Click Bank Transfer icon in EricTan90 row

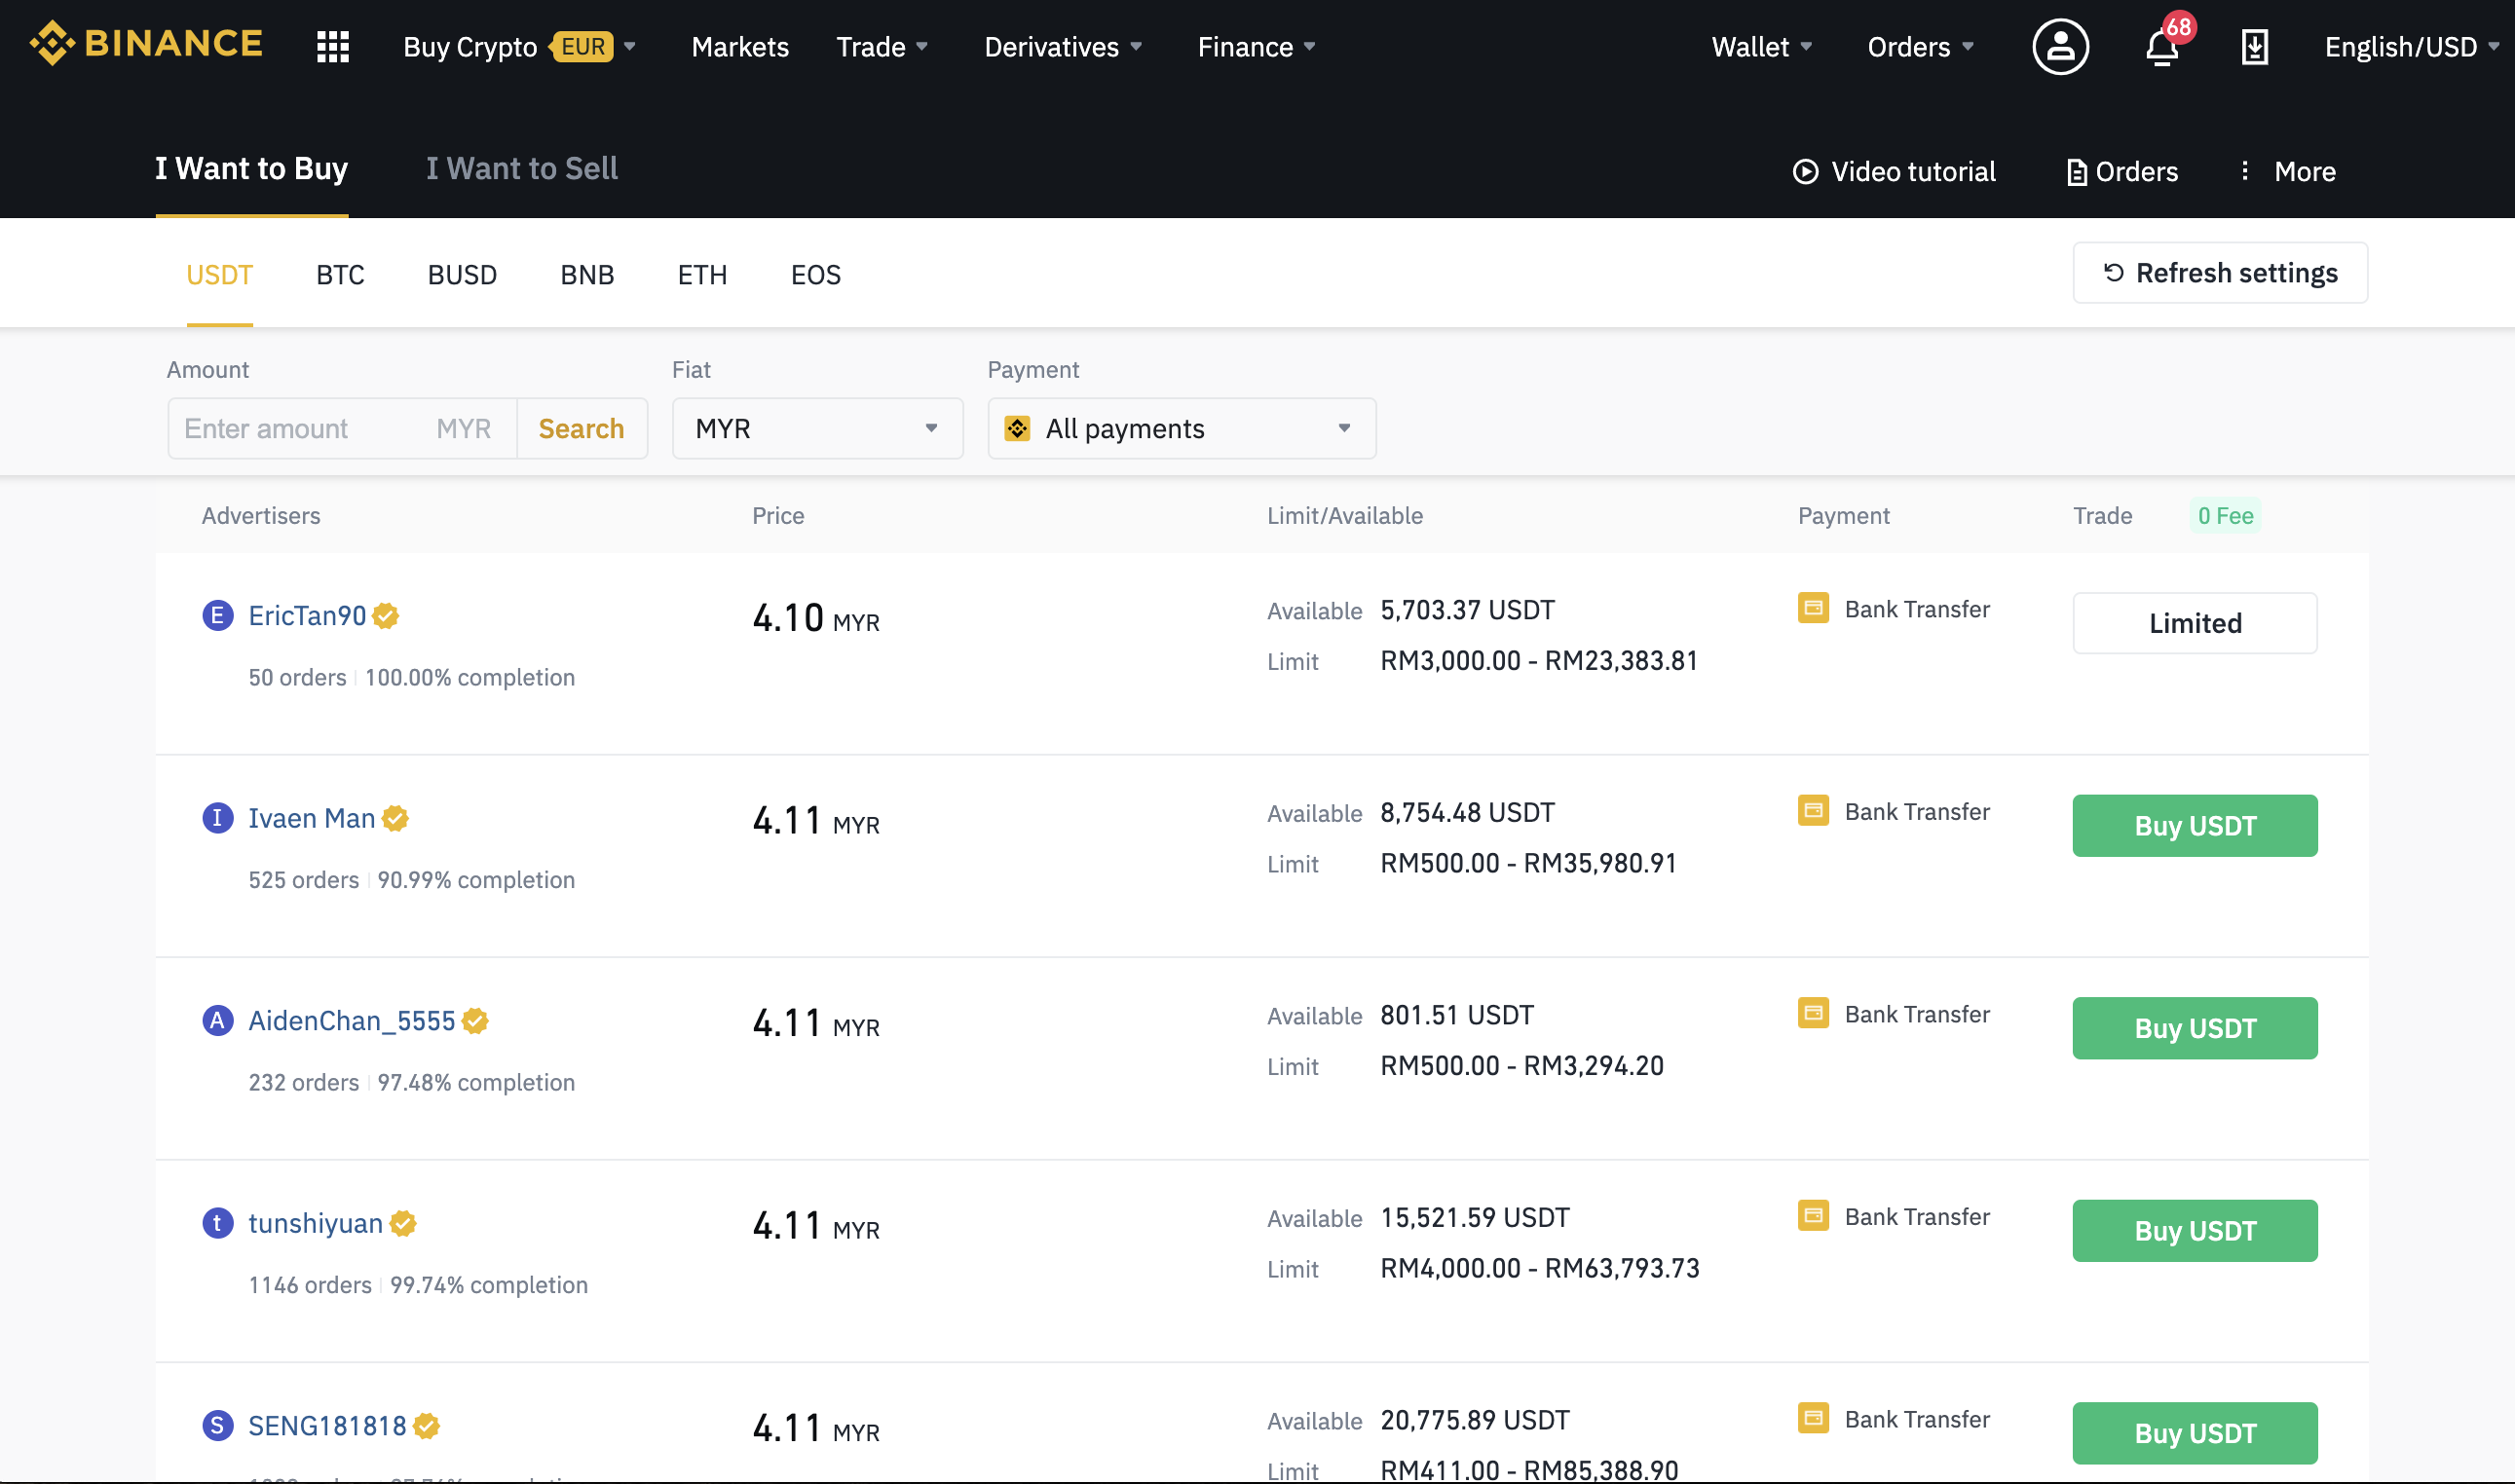pos(1813,608)
